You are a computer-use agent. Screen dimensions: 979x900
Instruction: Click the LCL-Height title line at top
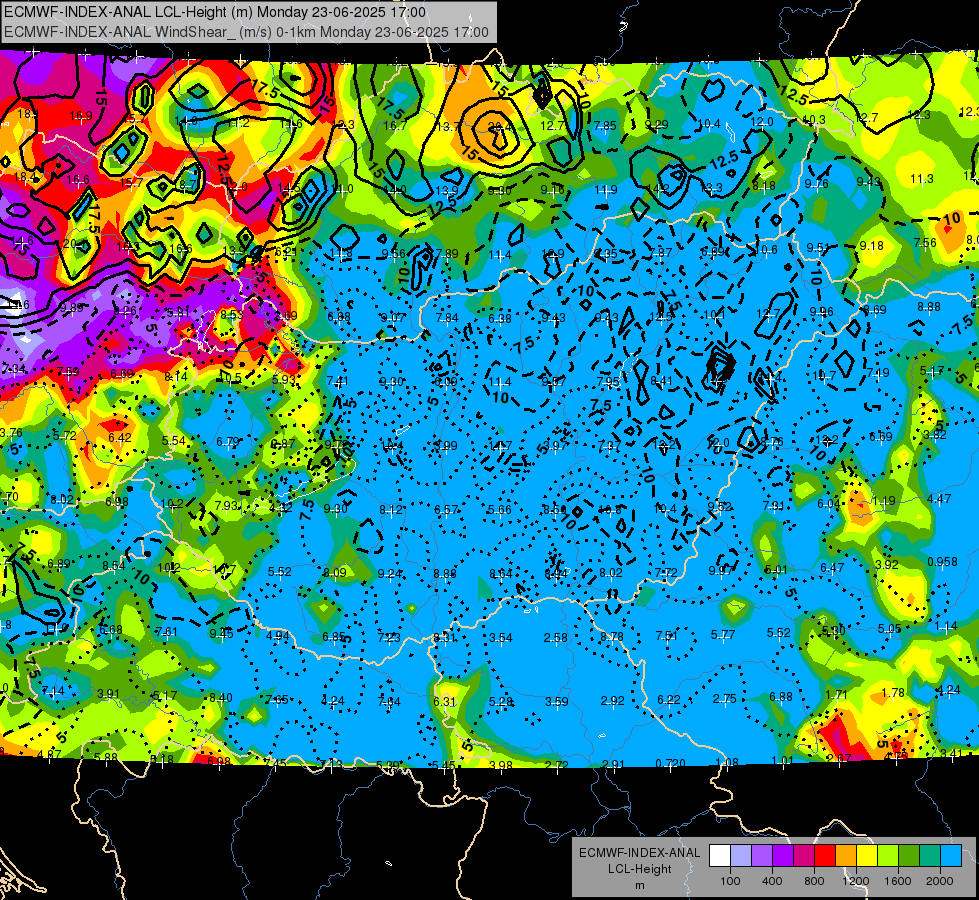pos(215,12)
